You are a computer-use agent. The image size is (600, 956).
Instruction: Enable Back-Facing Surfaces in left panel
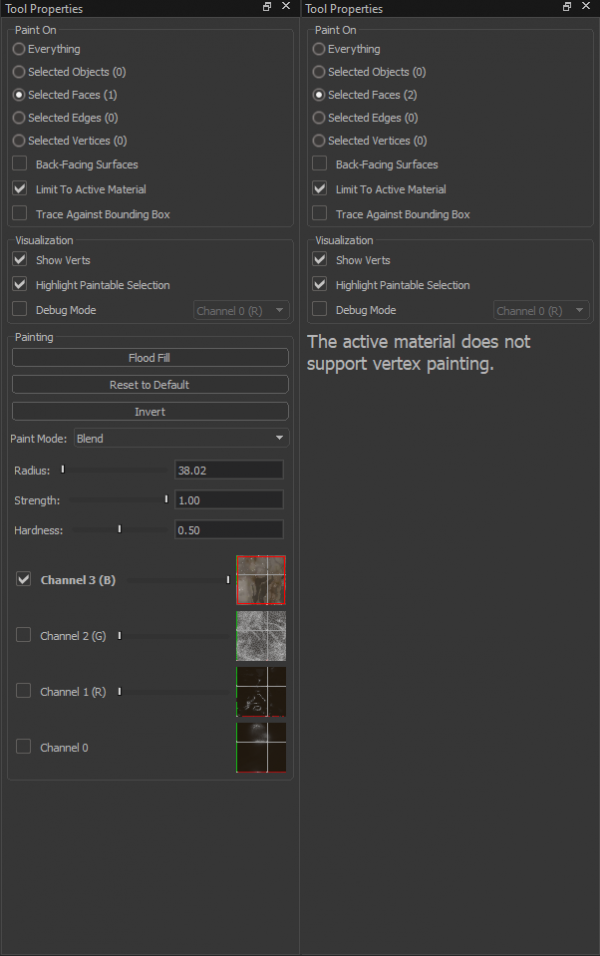click(21, 164)
